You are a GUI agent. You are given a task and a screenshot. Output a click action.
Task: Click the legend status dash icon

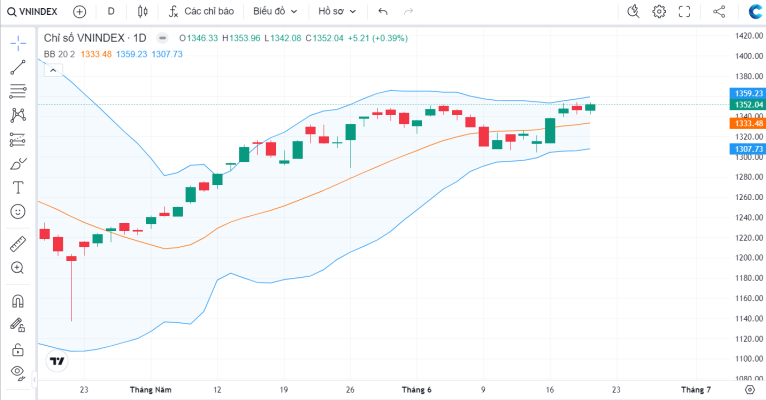(162, 38)
